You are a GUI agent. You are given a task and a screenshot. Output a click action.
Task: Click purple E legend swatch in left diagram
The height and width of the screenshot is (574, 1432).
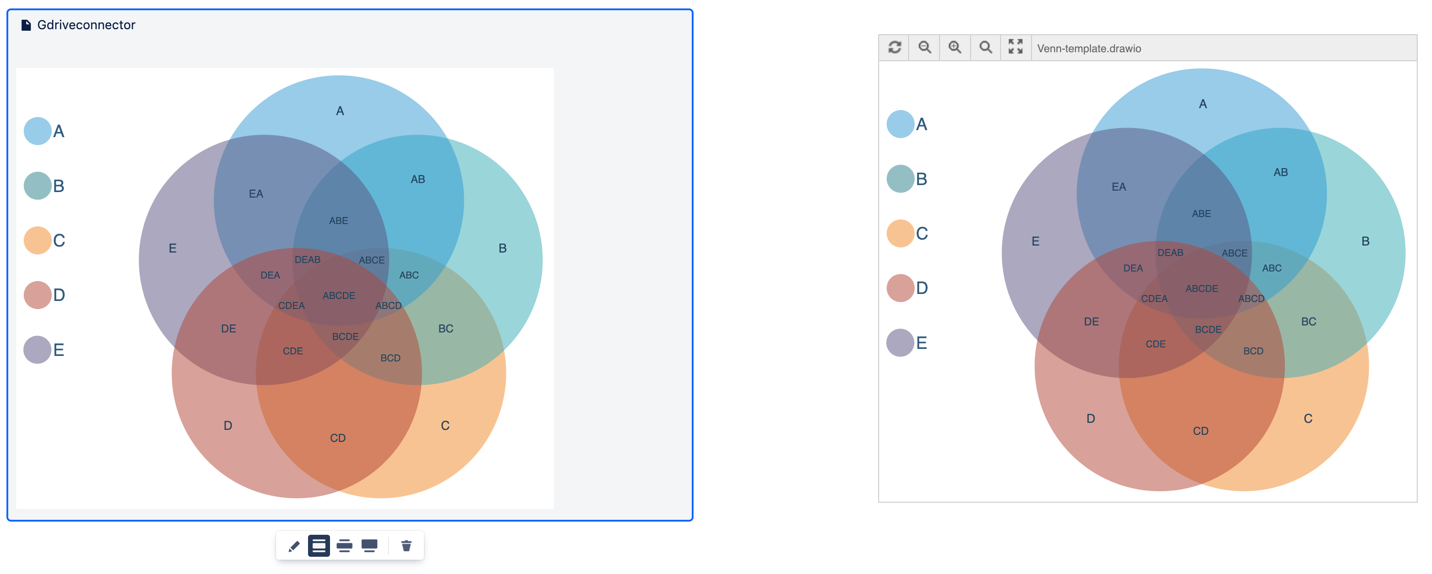(38, 350)
